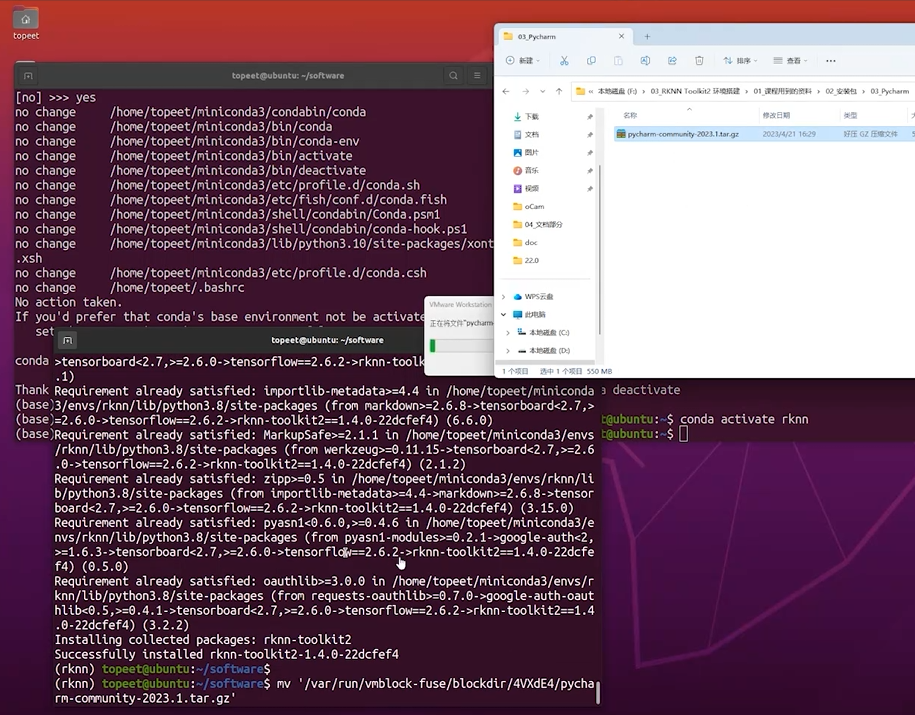Click new-tab icon in front terminal titlebar
915x715 pixels.
(x=68, y=340)
